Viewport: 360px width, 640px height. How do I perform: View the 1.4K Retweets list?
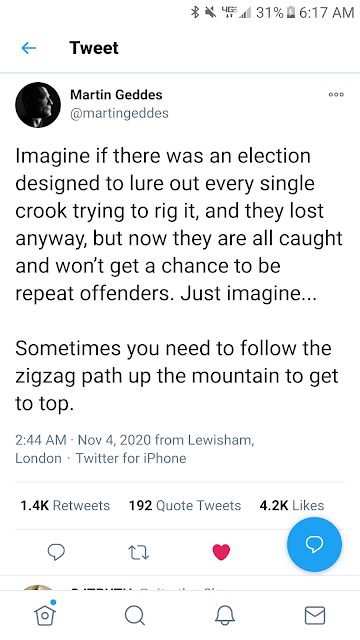pos(65,505)
